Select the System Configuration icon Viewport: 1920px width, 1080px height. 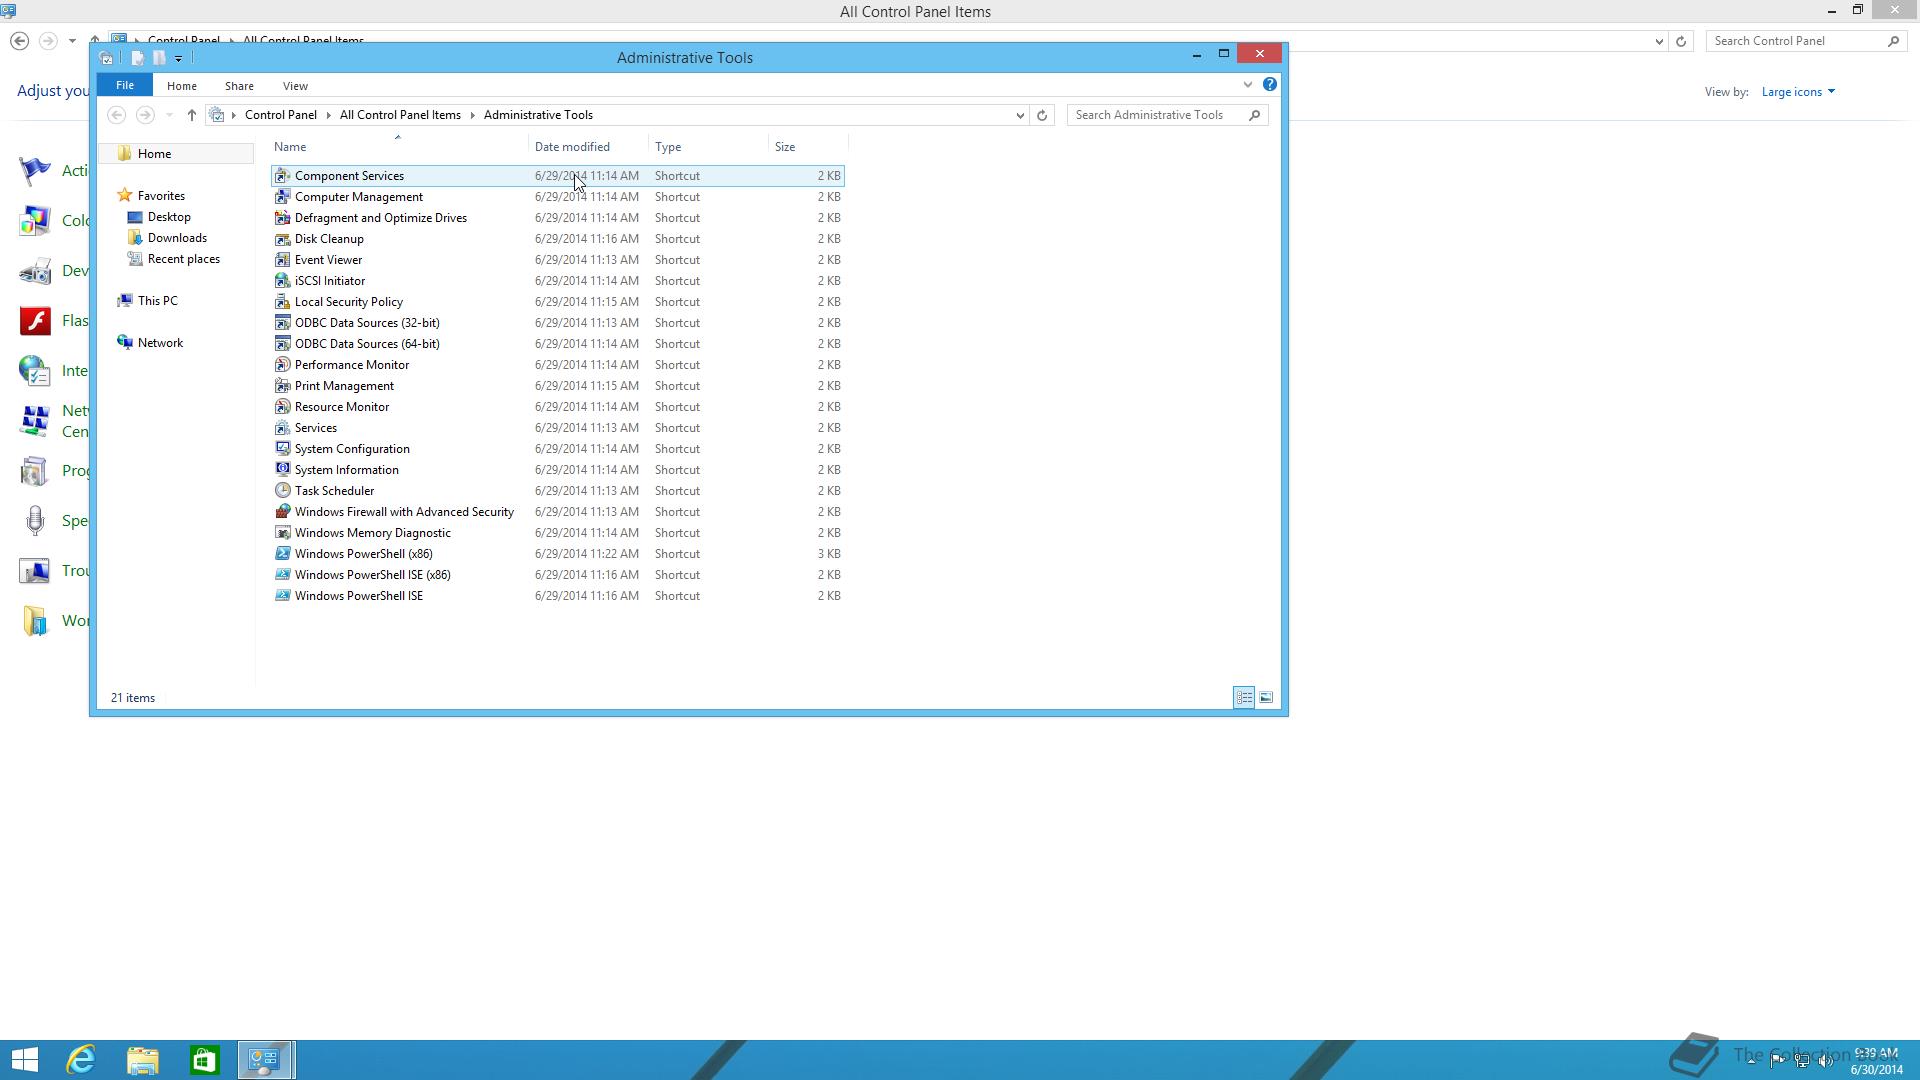tap(282, 449)
